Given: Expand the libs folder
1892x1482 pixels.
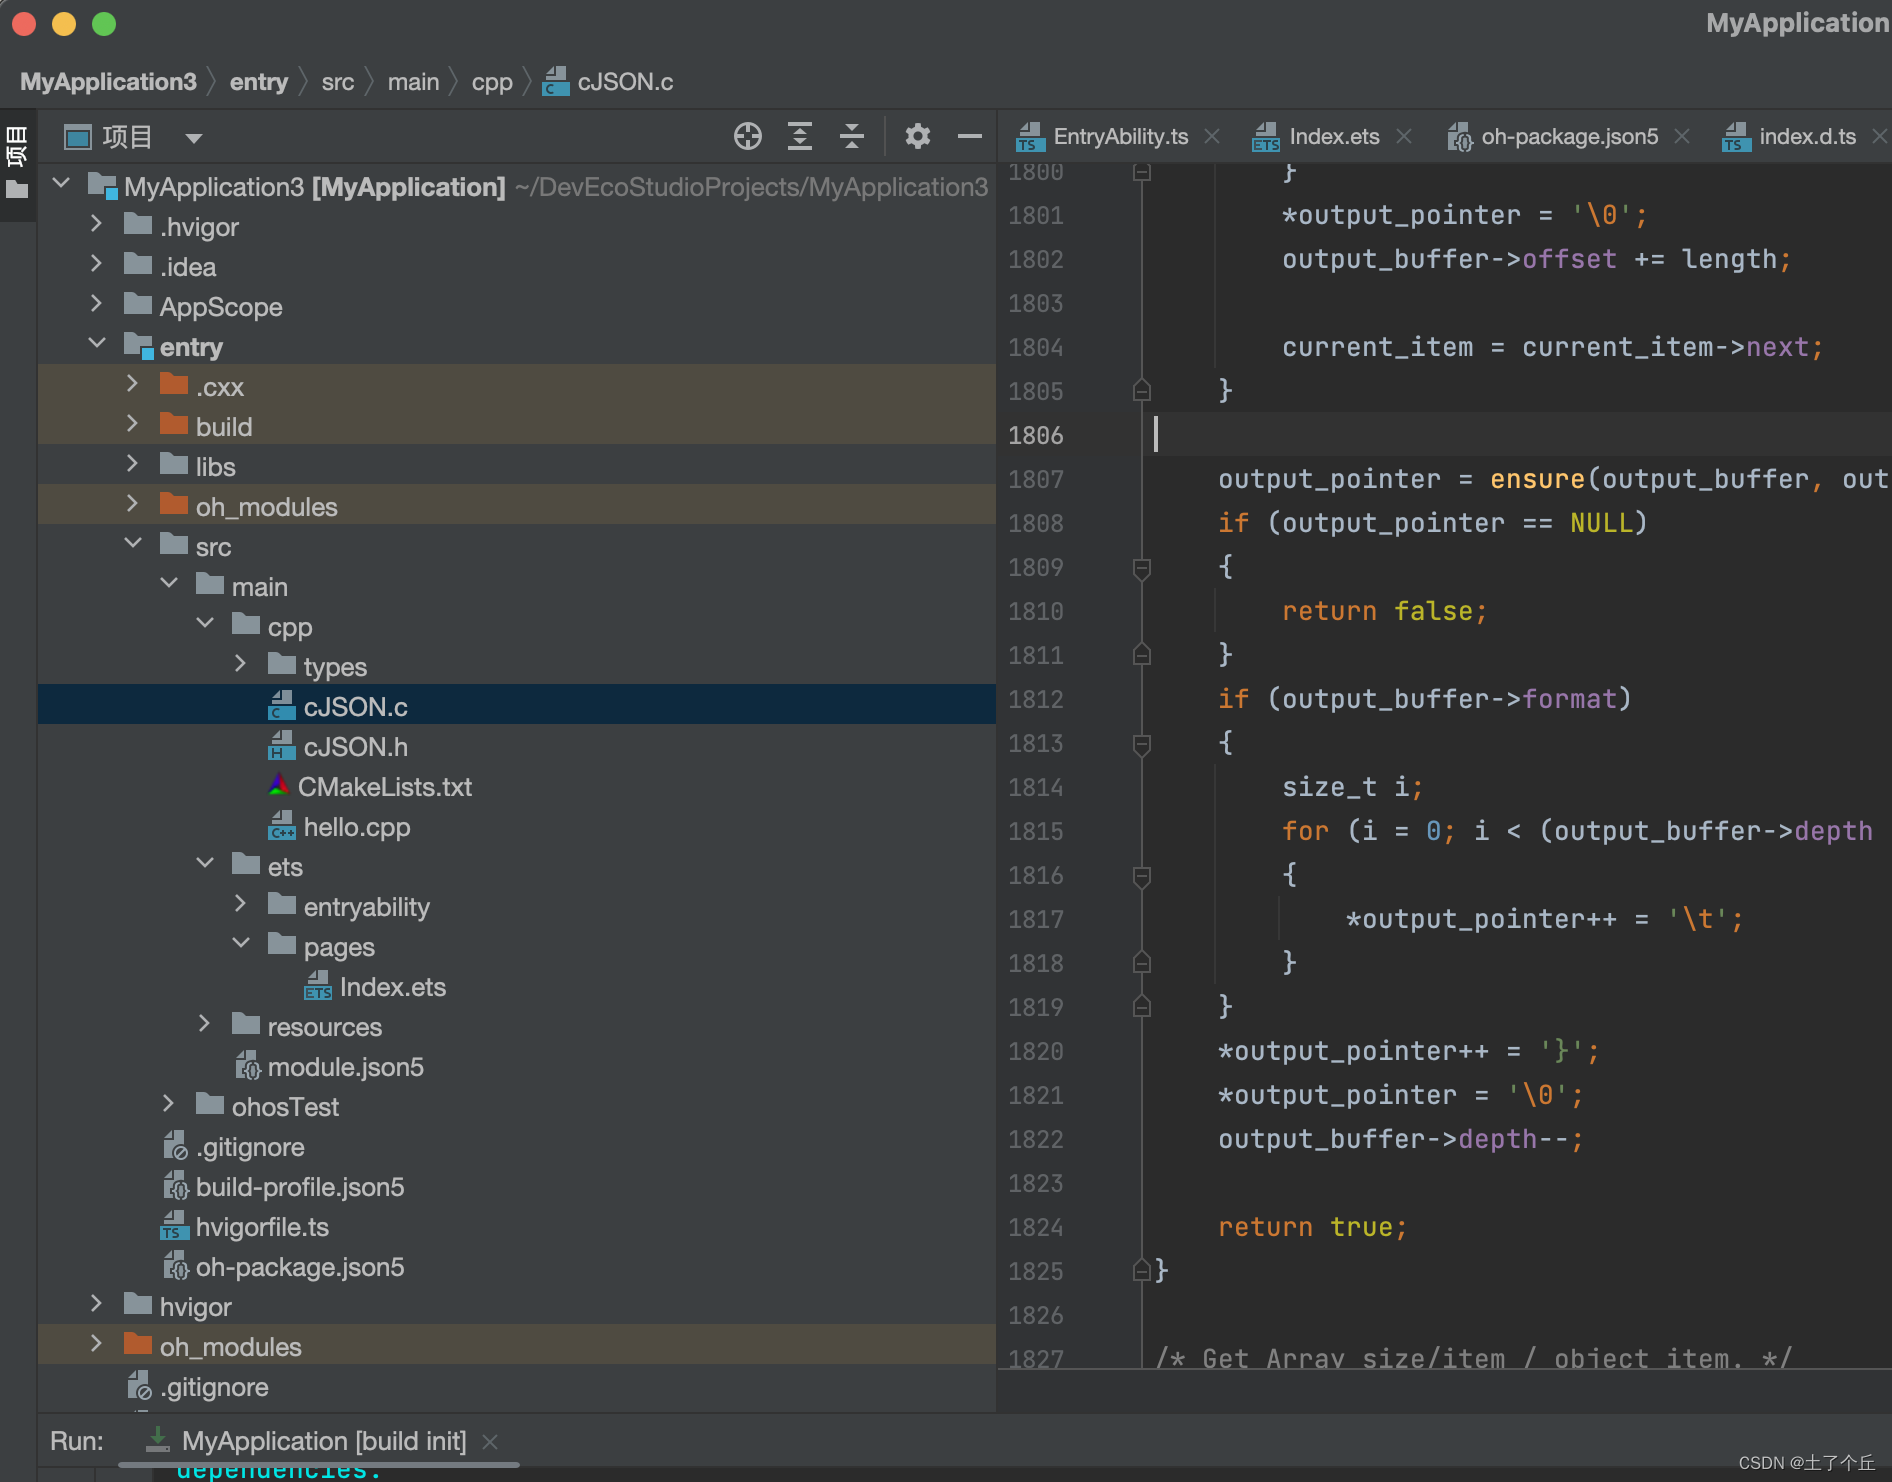Looking at the screenshot, I should click(132, 464).
